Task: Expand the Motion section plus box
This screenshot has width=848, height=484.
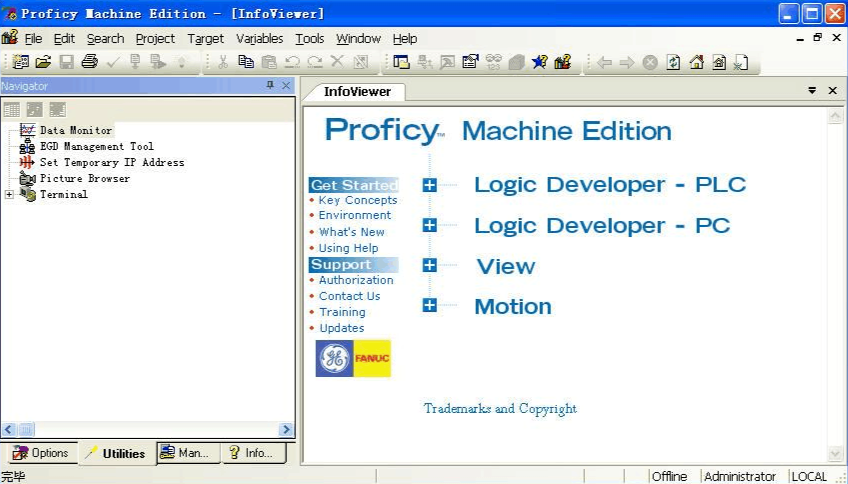Action: point(430,305)
